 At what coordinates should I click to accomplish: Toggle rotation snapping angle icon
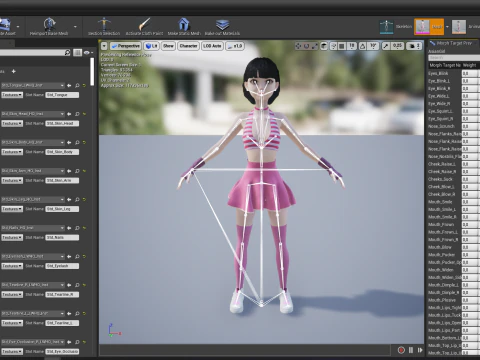point(363,46)
